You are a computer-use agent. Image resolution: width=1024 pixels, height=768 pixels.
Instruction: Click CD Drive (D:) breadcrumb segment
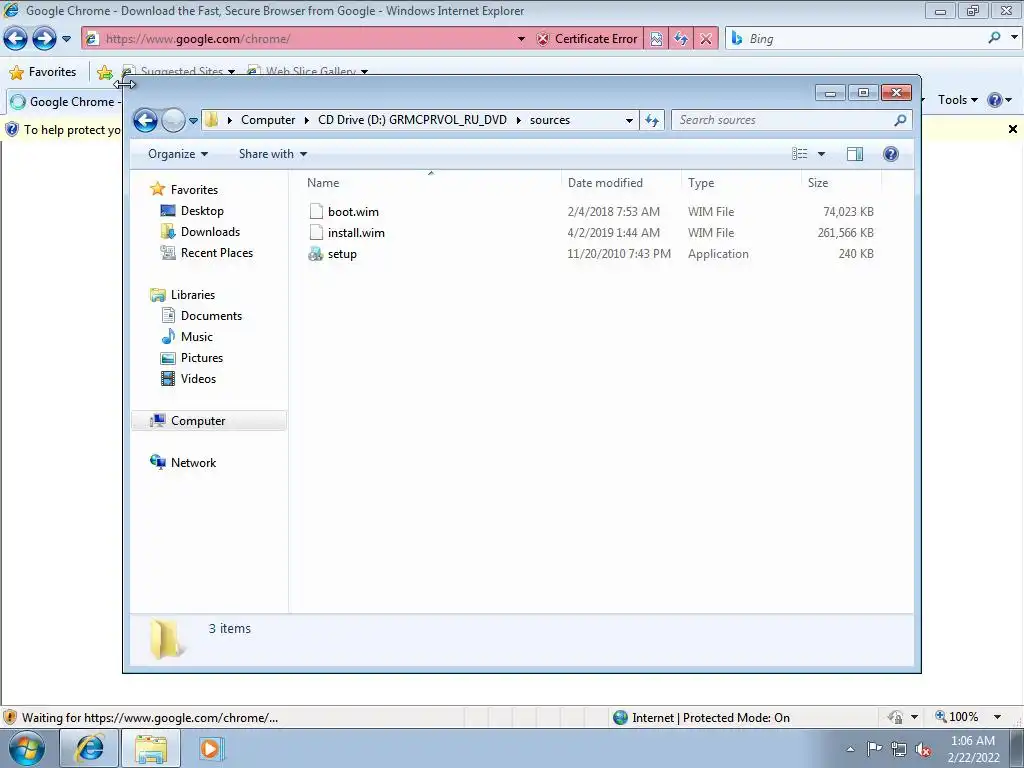click(x=412, y=120)
